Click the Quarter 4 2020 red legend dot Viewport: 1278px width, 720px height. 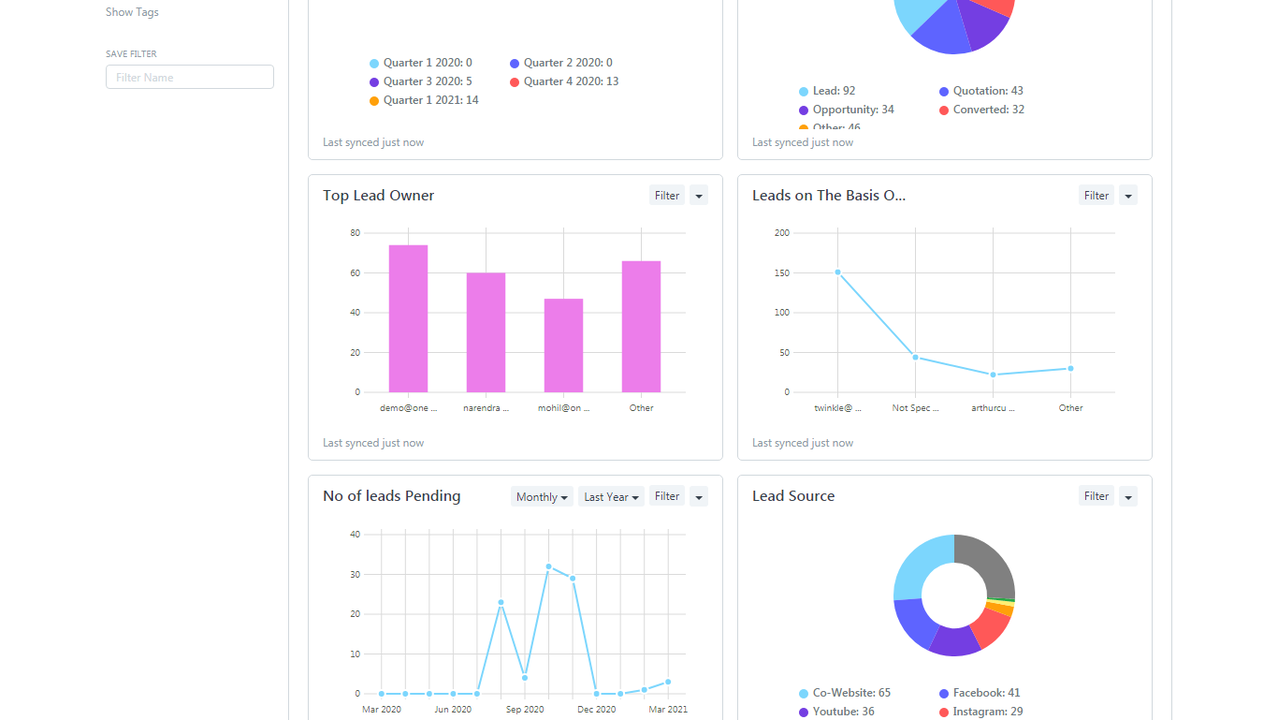(x=514, y=82)
